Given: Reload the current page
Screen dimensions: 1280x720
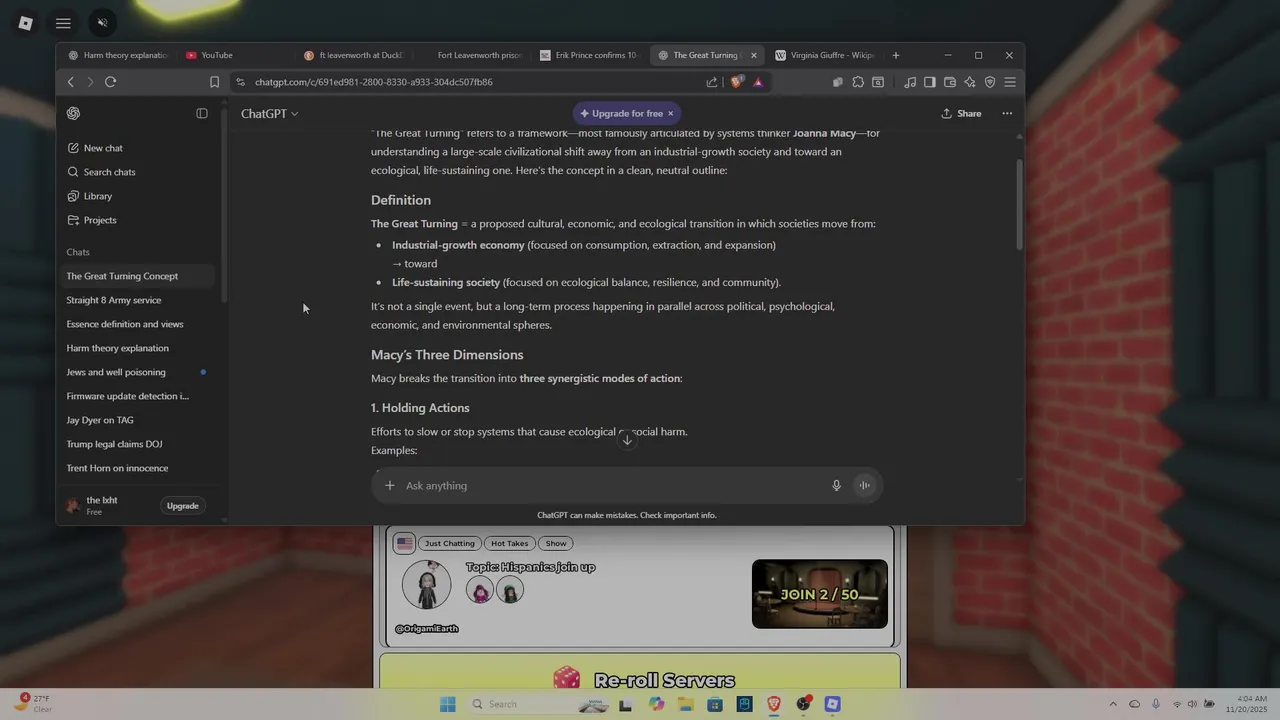Looking at the screenshot, I should click(111, 82).
